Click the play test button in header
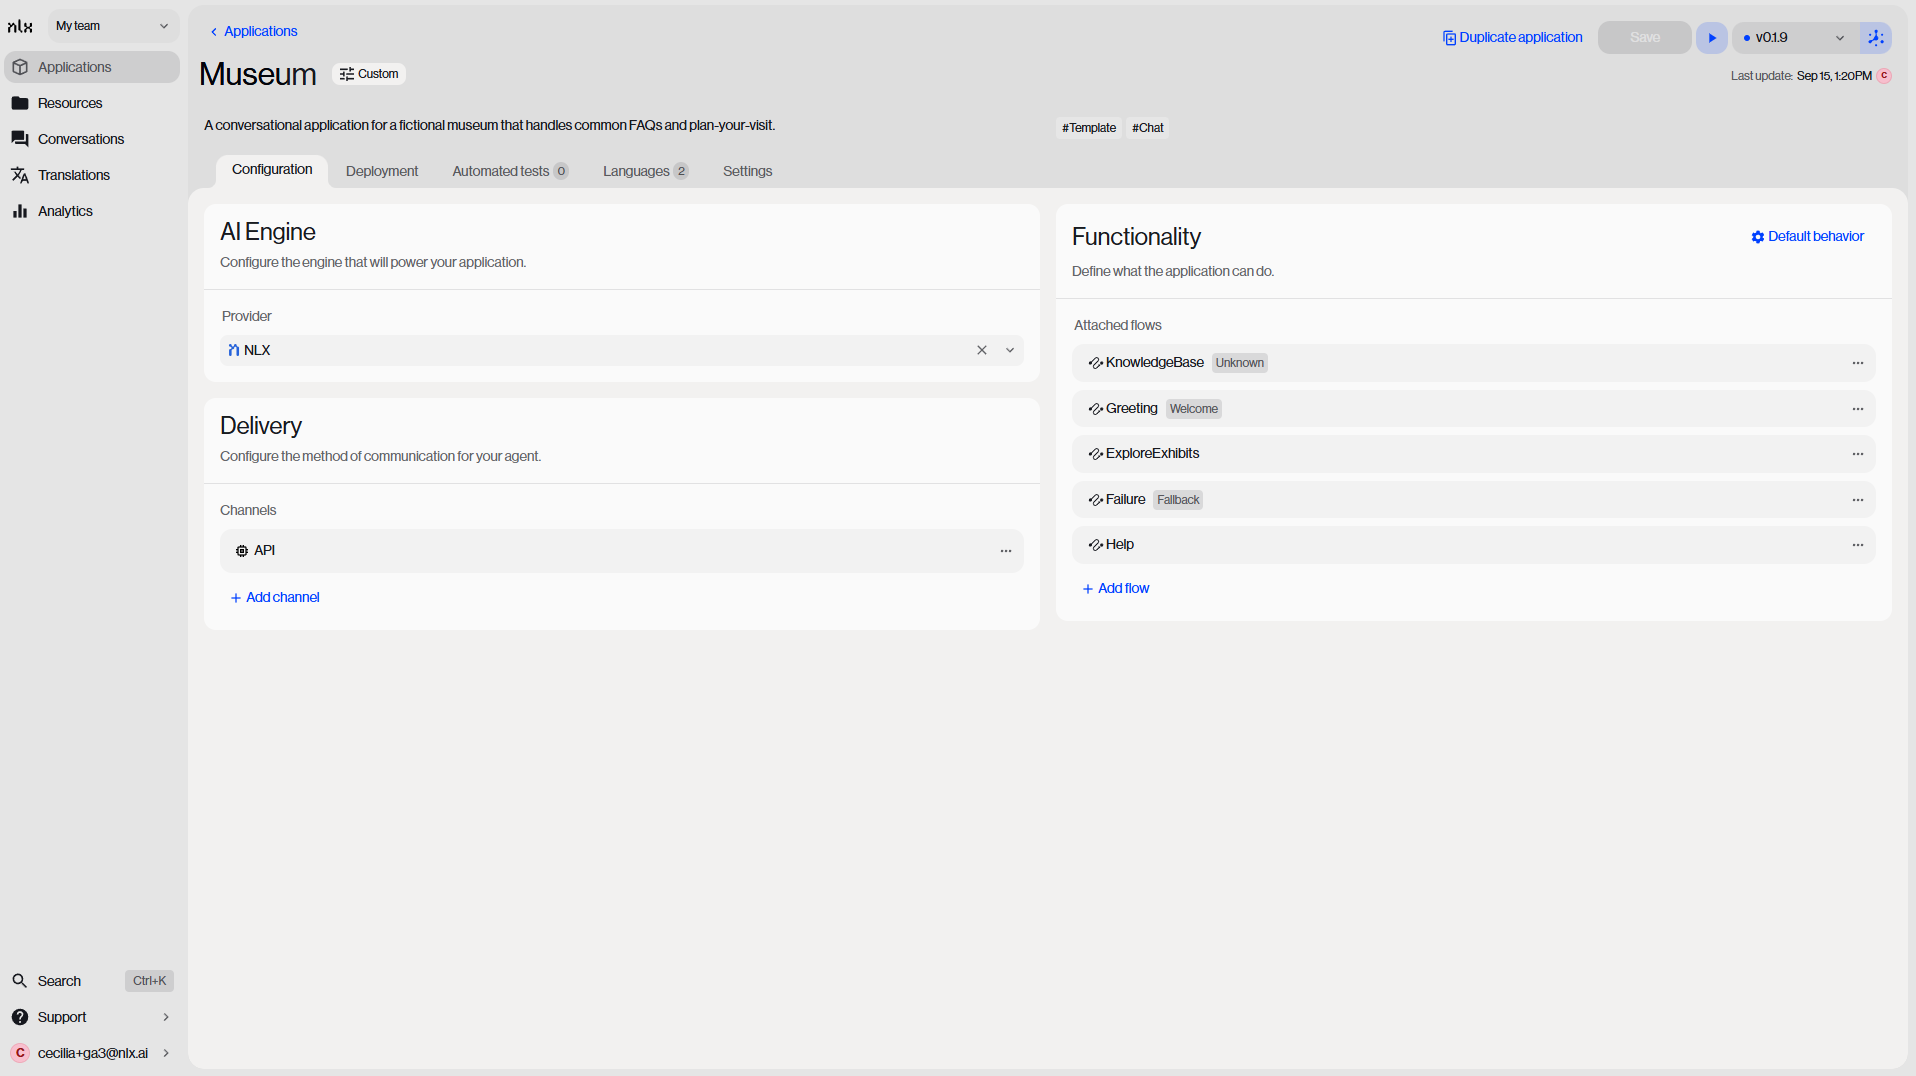 pos(1711,38)
